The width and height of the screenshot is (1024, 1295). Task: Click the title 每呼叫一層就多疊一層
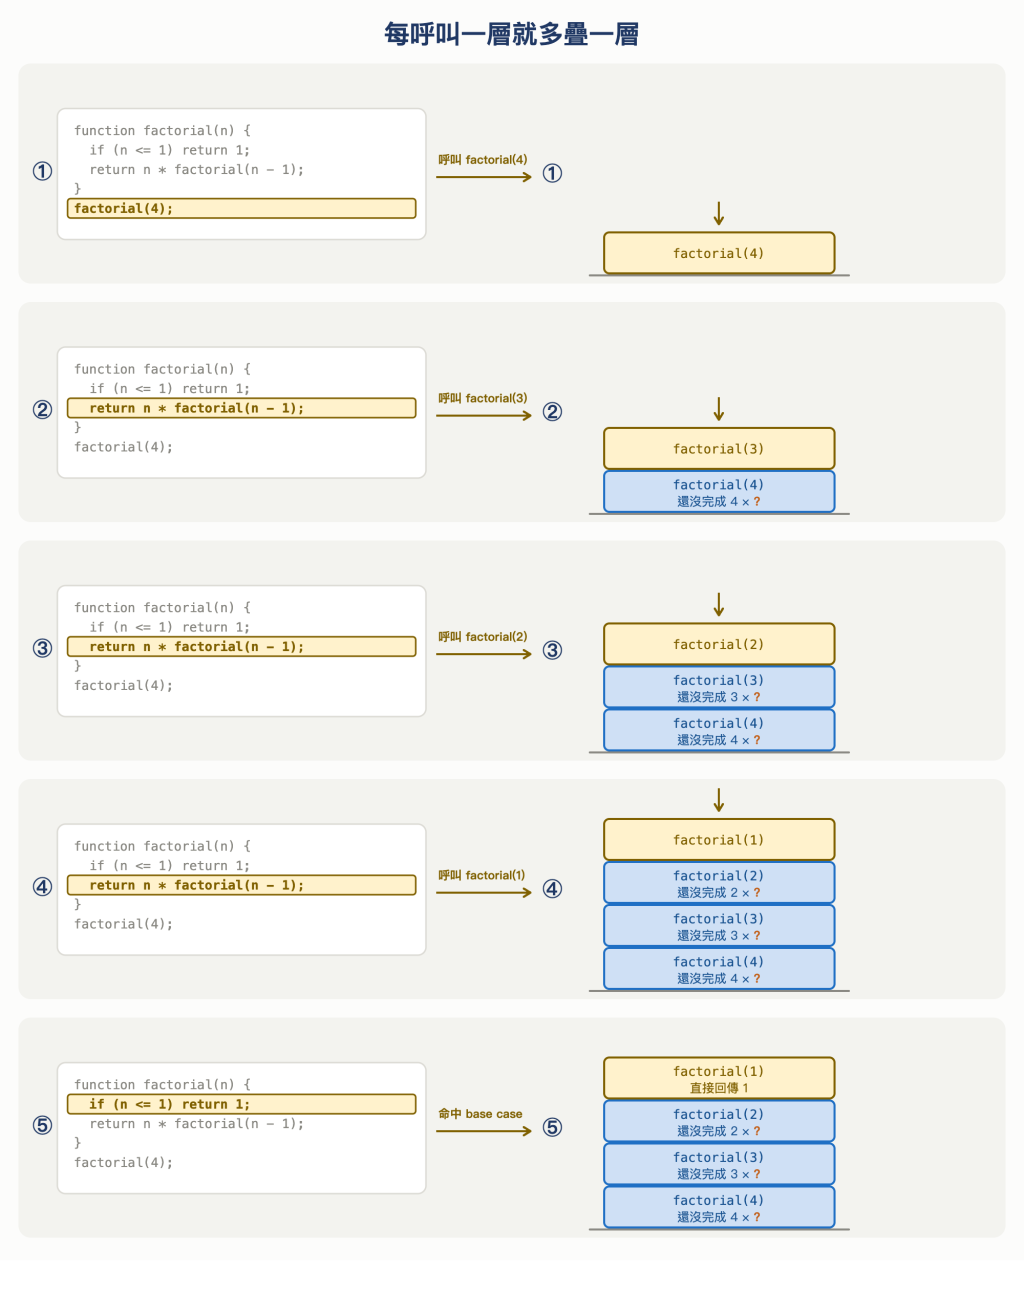click(x=512, y=34)
